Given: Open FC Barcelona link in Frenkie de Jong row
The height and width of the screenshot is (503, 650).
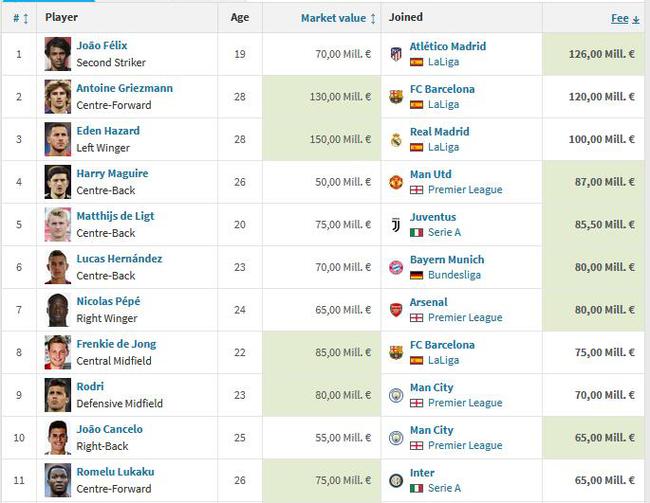Looking at the screenshot, I should (442, 344).
